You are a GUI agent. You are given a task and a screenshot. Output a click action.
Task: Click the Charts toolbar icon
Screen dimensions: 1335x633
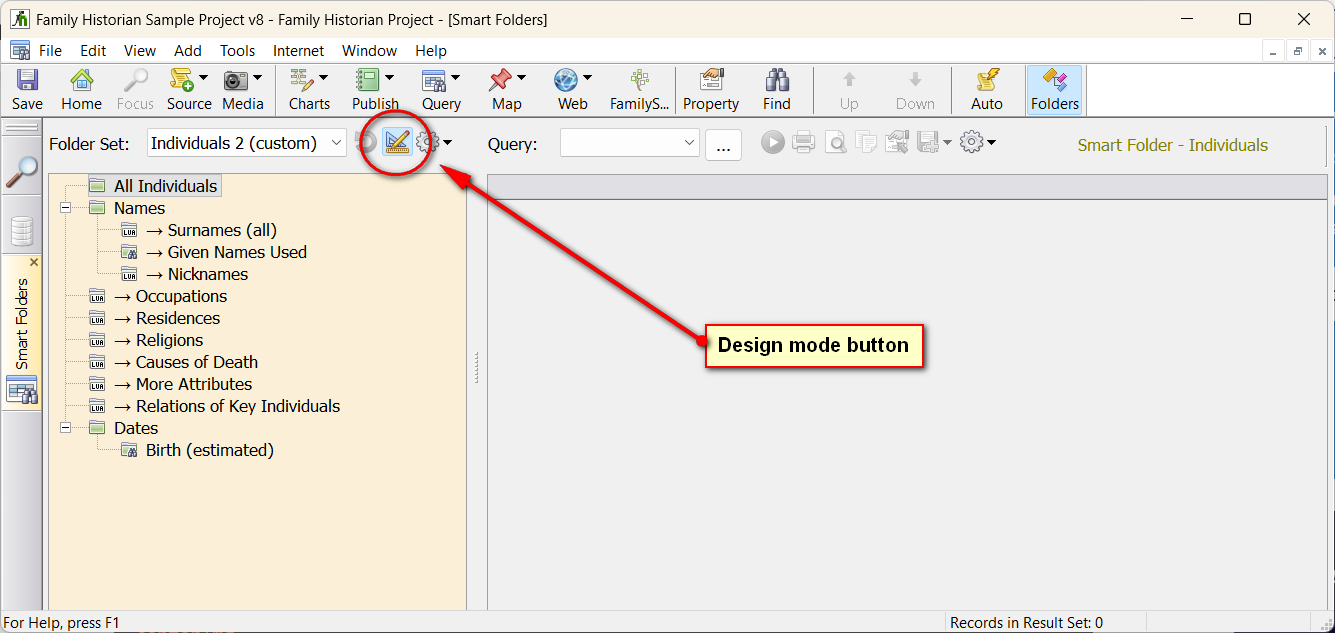301,81
